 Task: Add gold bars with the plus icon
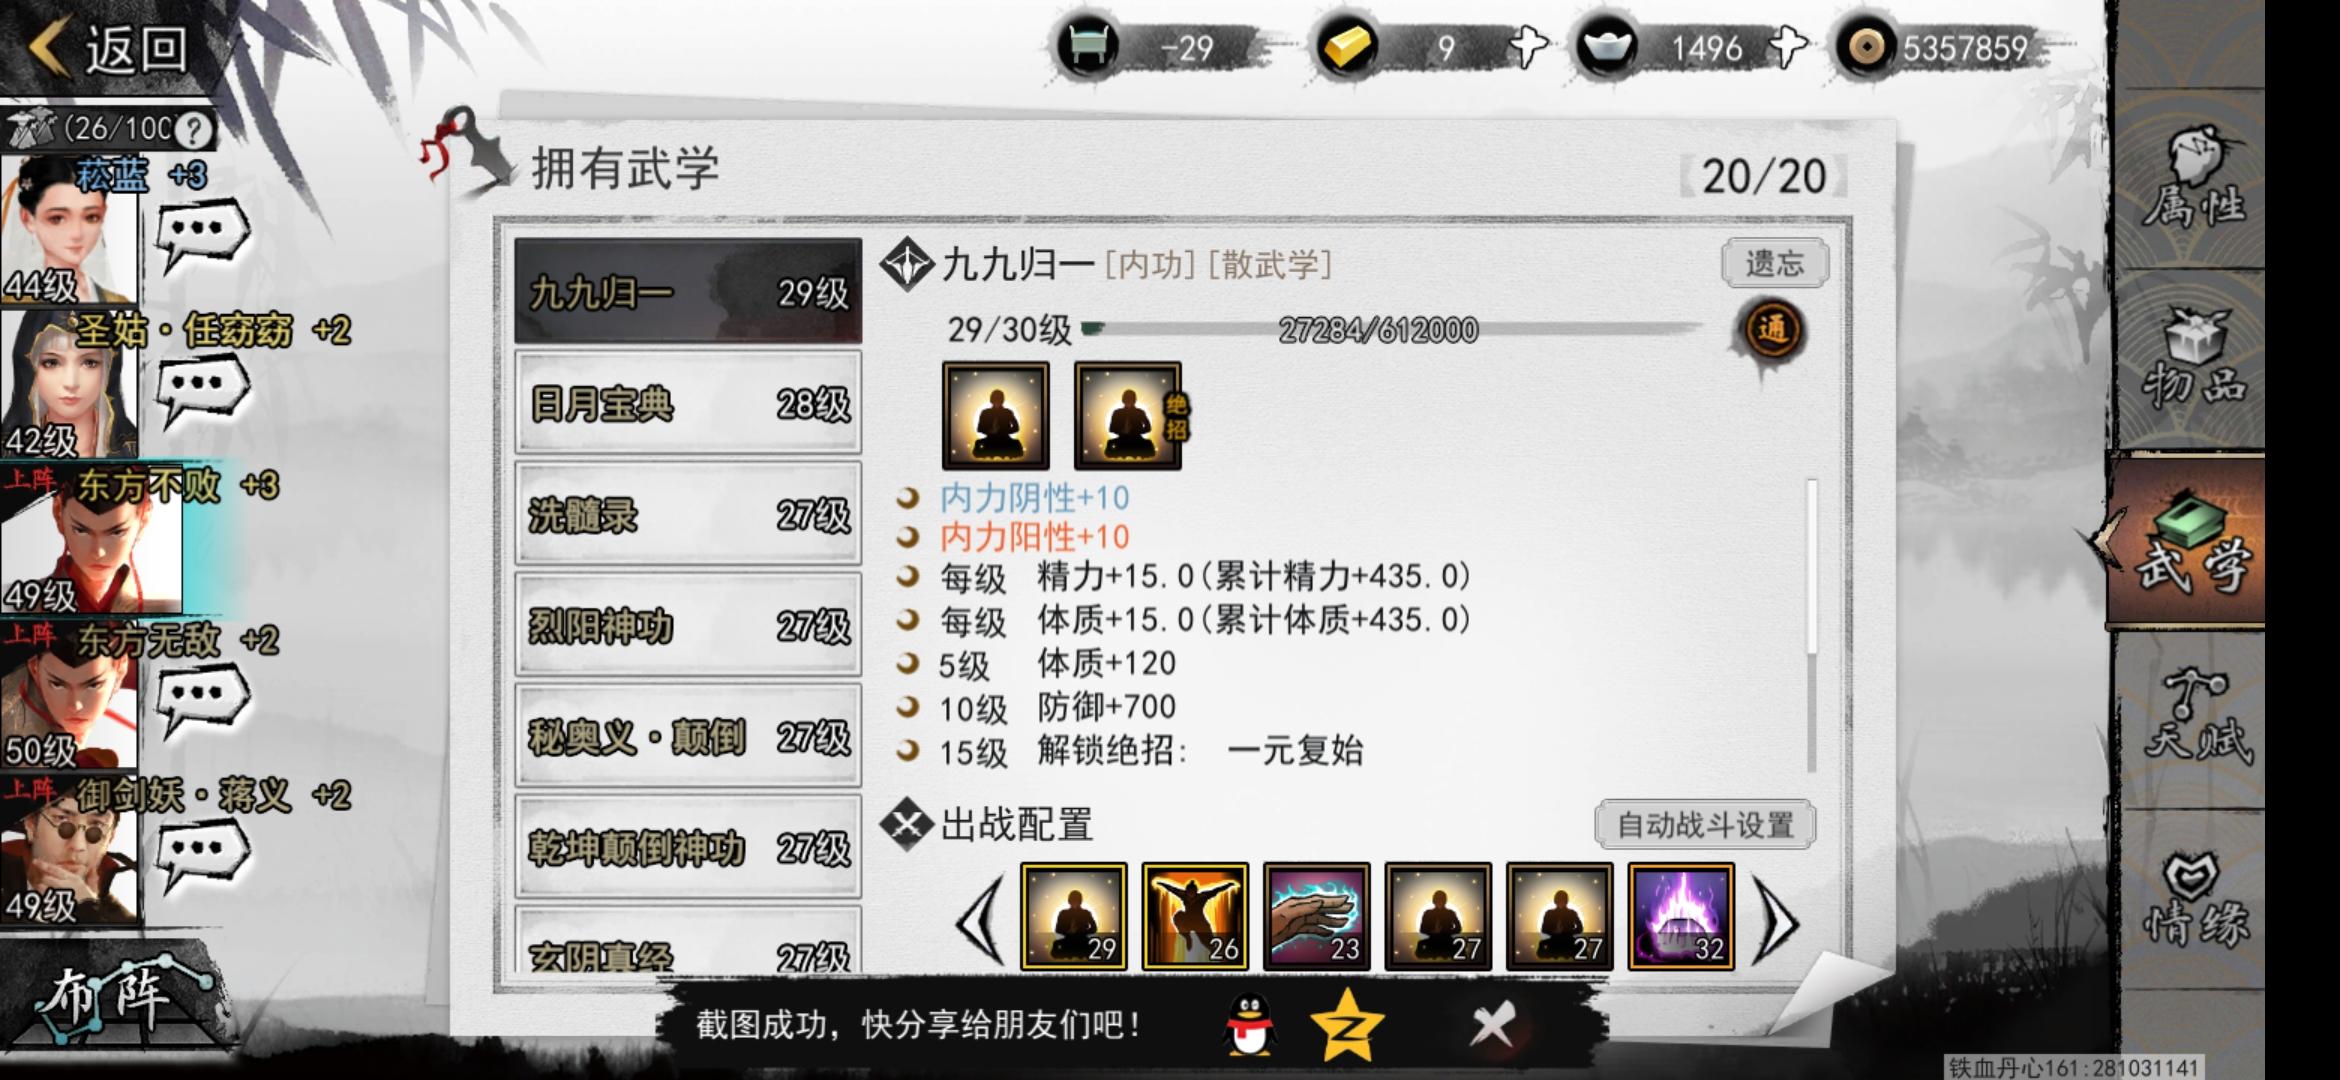[x=1528, y=47]
